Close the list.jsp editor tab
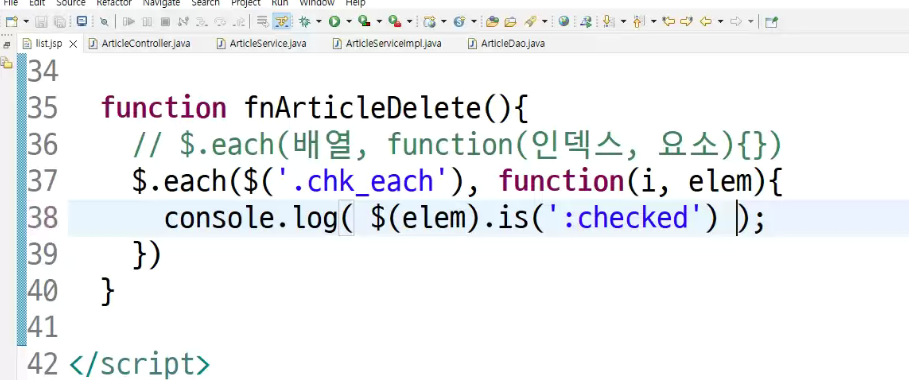Screen dimensions: 909x380 click(x=73, y=44)
